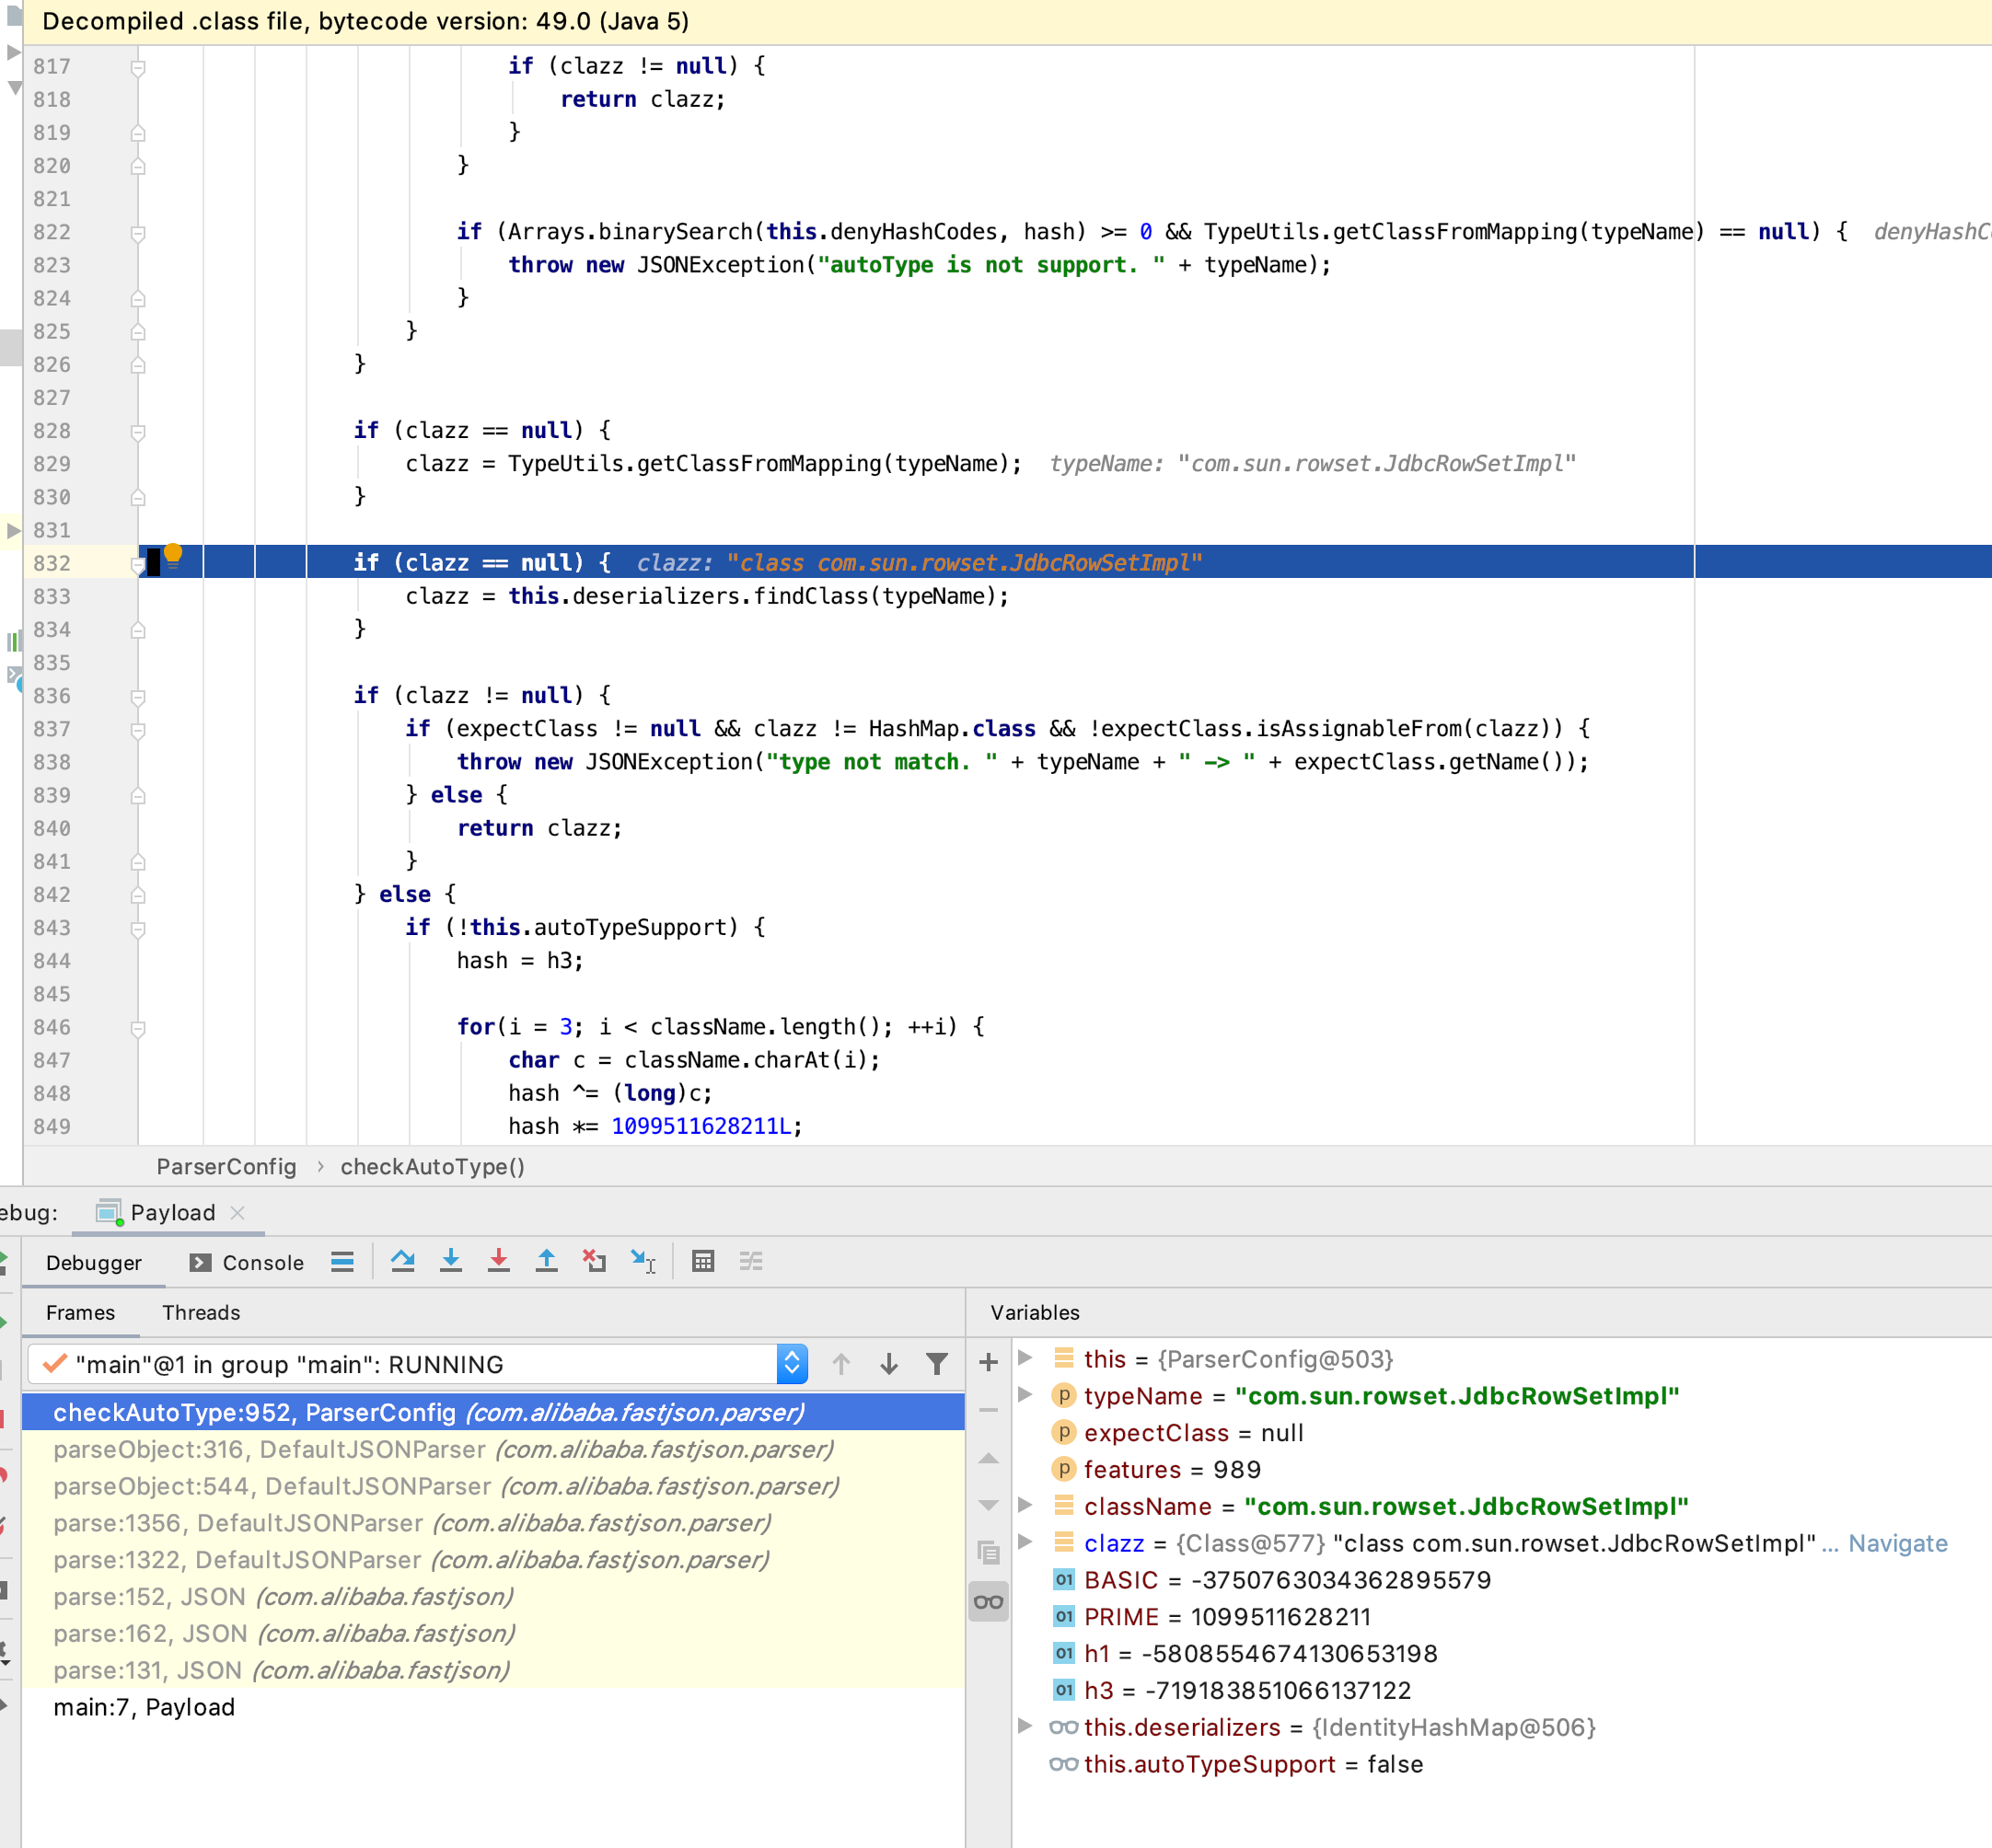
Task: Expand the this.deserializers watch node
Action: (x=1025, y=1726)
